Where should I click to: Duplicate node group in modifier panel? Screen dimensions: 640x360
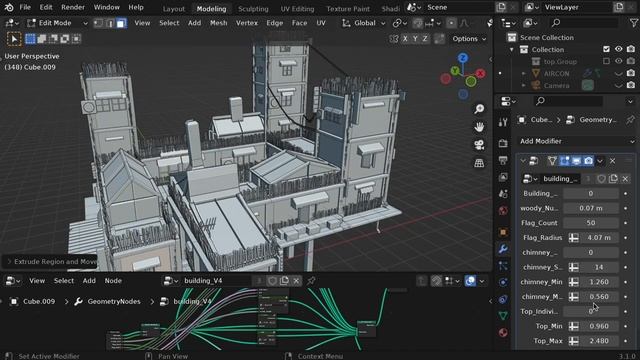pyautogui.click(x=613, y=179)
